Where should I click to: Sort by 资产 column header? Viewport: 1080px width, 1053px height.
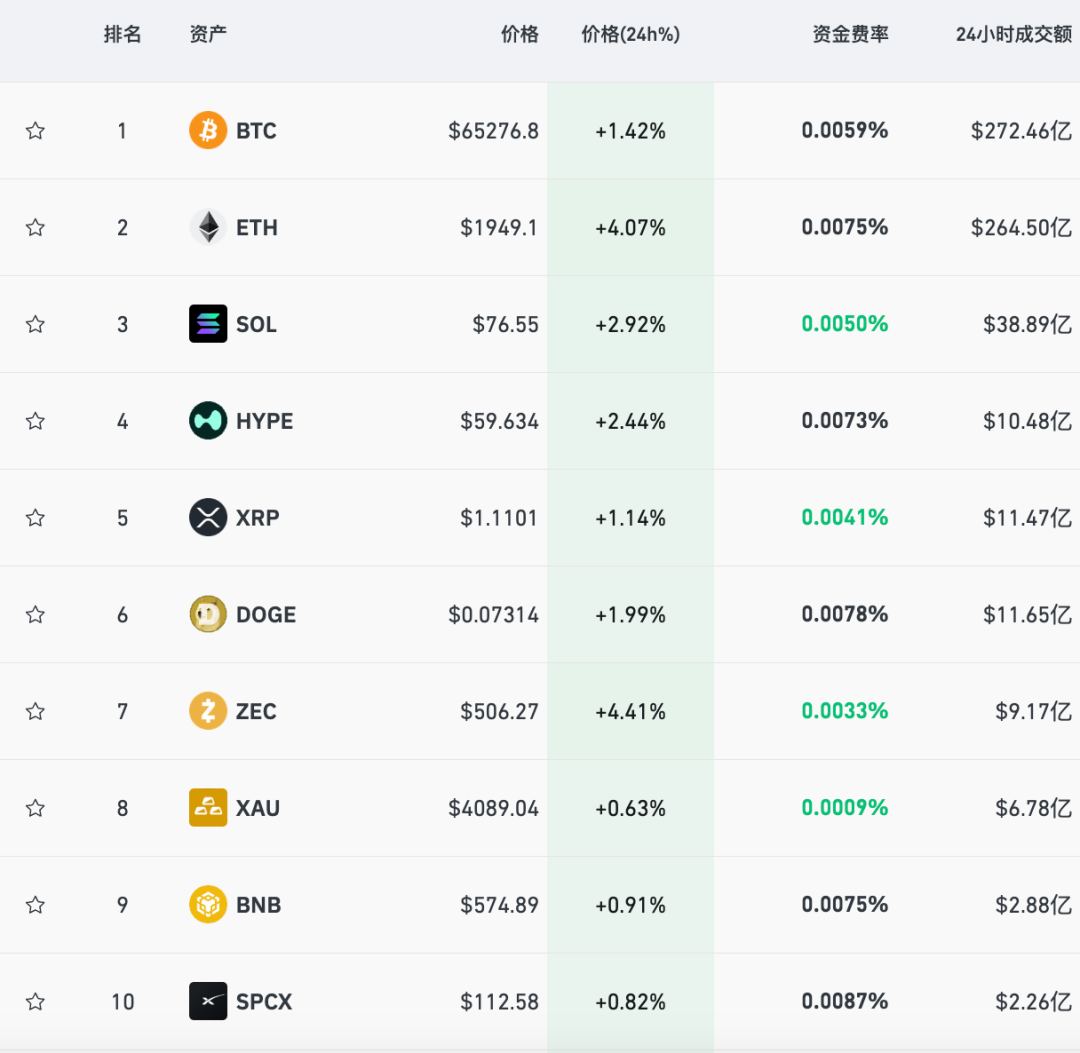[208, 34]
